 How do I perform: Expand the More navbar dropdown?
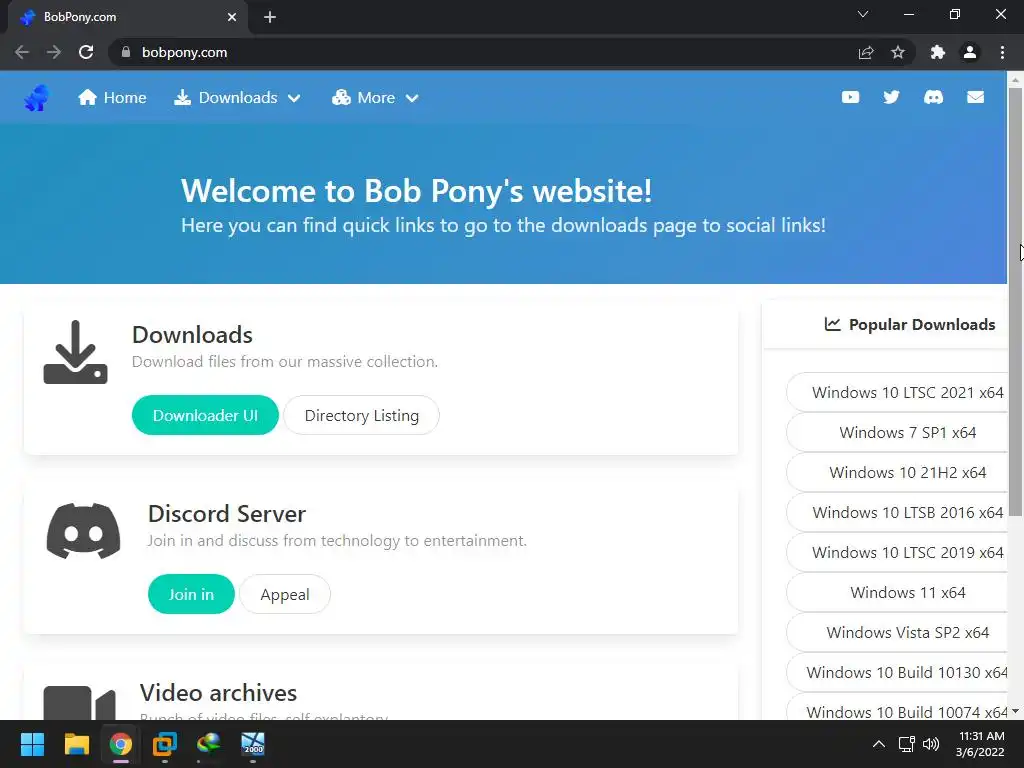pos(375,97)
